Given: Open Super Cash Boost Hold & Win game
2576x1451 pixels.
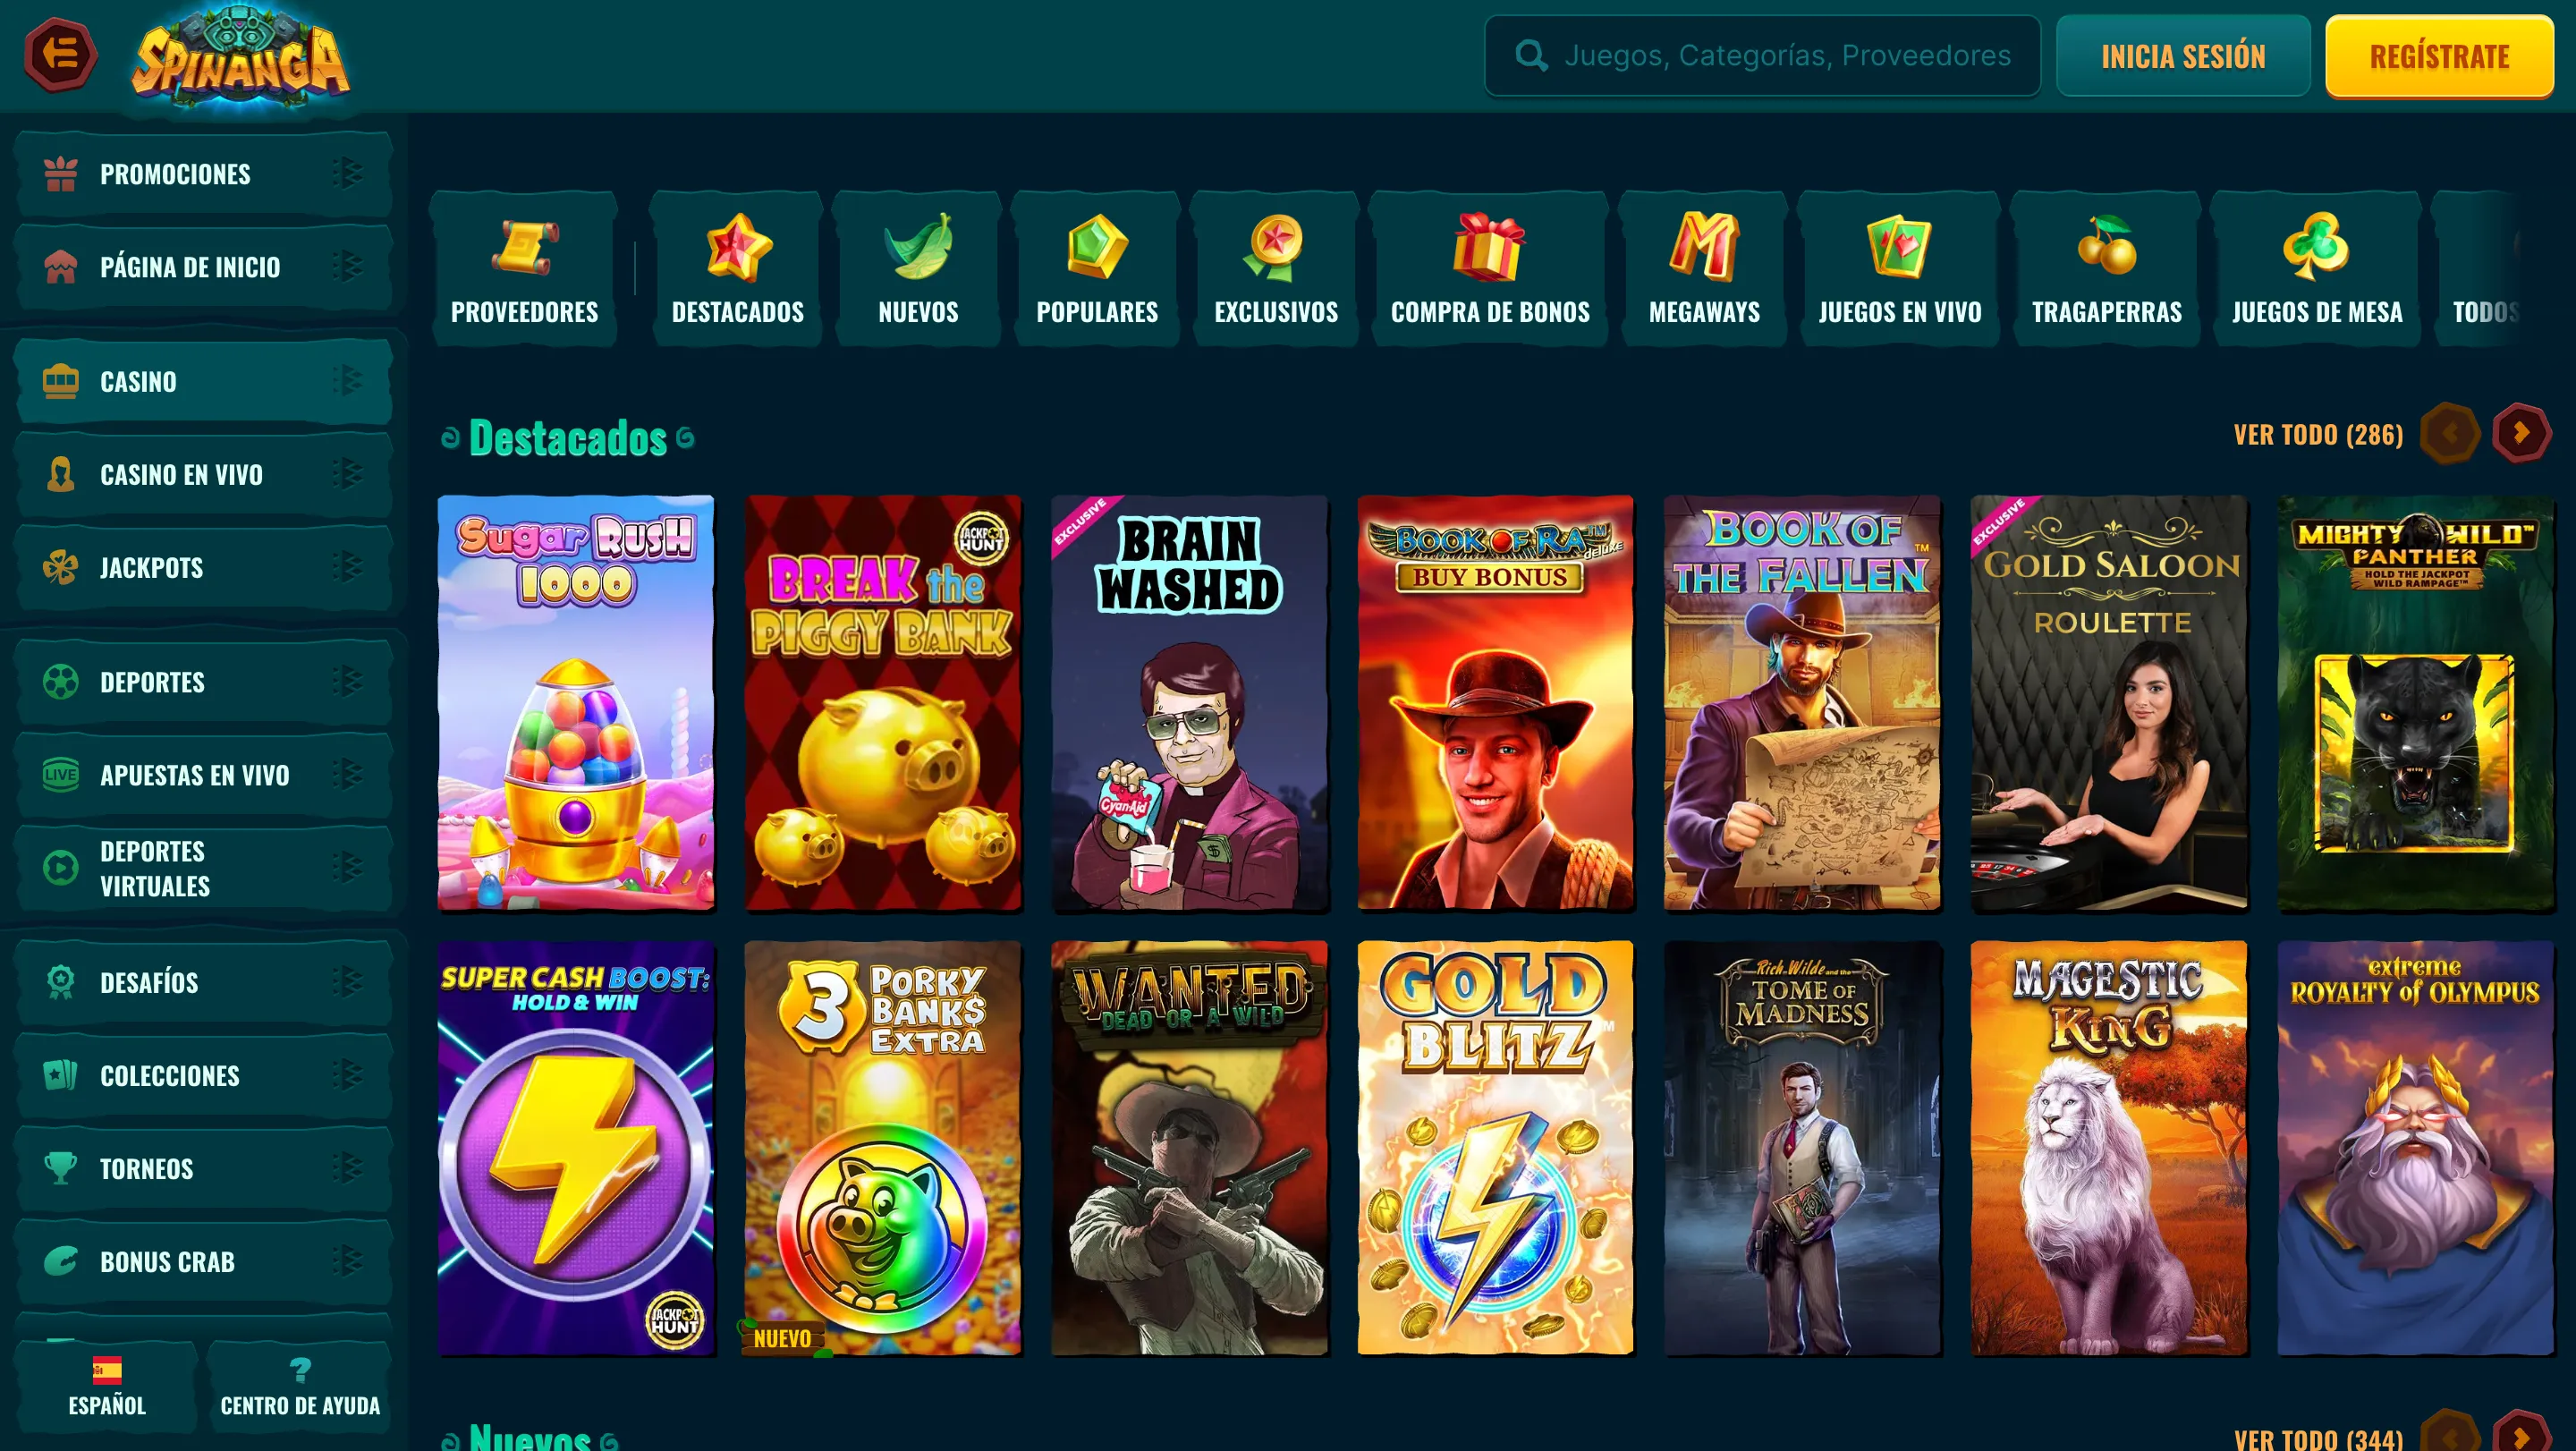Looking at the screenshot, I should point(576,1148).
